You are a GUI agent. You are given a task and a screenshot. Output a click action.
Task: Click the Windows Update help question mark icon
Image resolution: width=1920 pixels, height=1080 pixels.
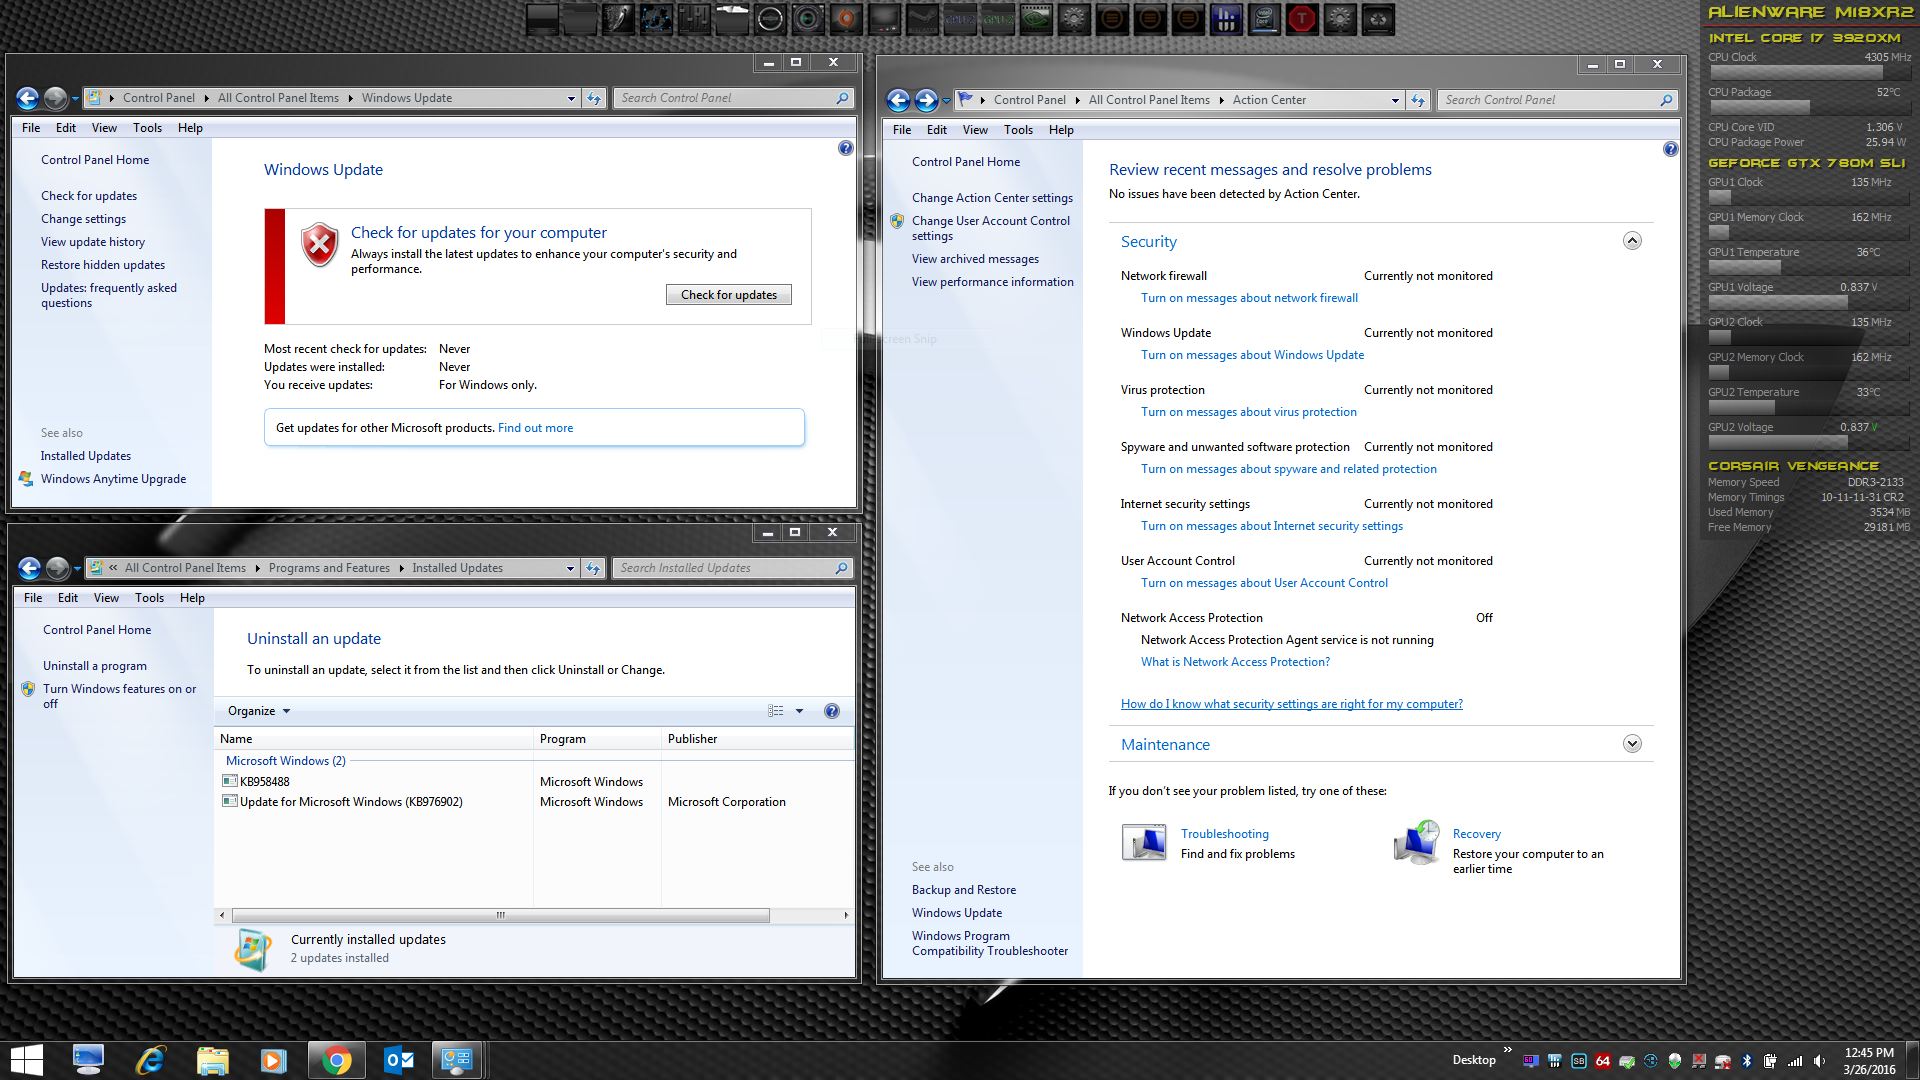pos(845,148)
